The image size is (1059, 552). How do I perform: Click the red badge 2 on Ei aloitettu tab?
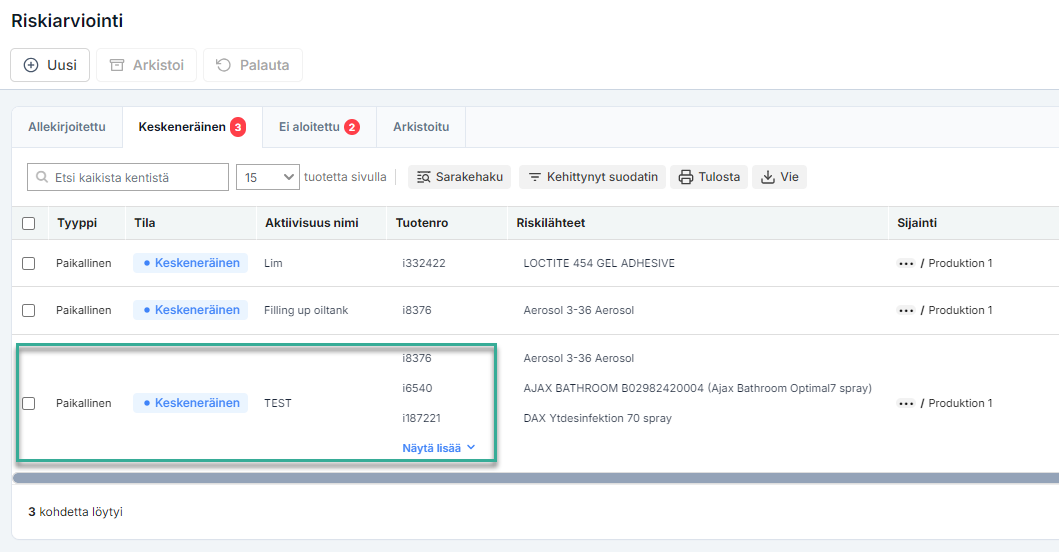(352, 127)
